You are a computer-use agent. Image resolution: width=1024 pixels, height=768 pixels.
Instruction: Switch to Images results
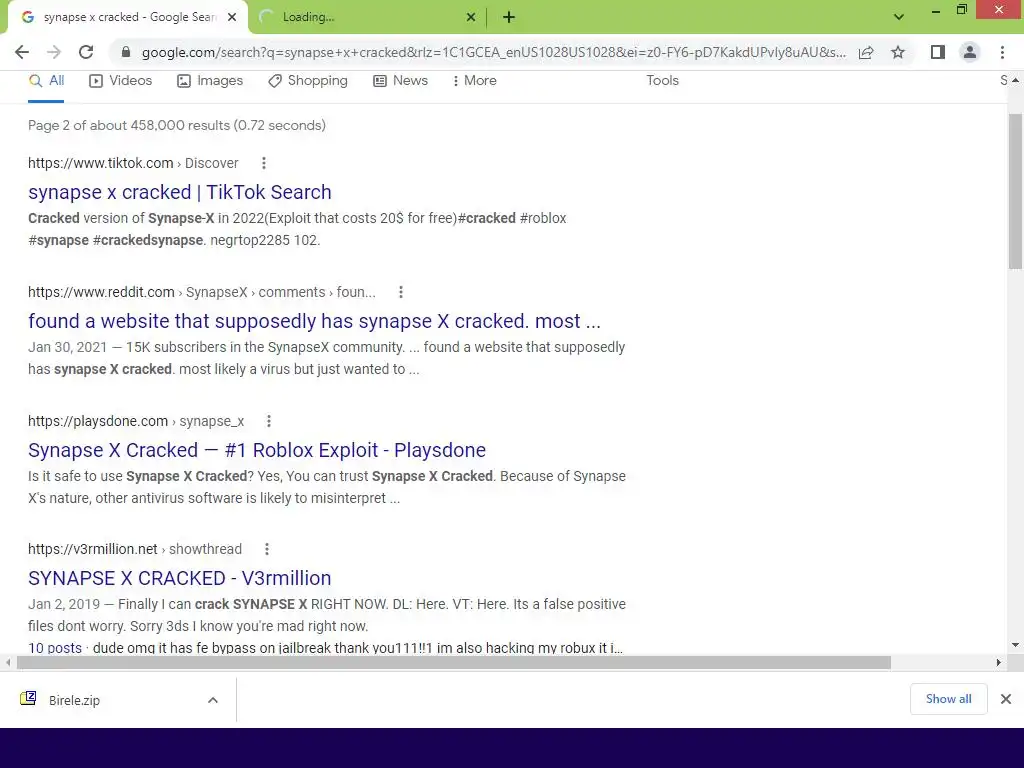coord(210,80)
